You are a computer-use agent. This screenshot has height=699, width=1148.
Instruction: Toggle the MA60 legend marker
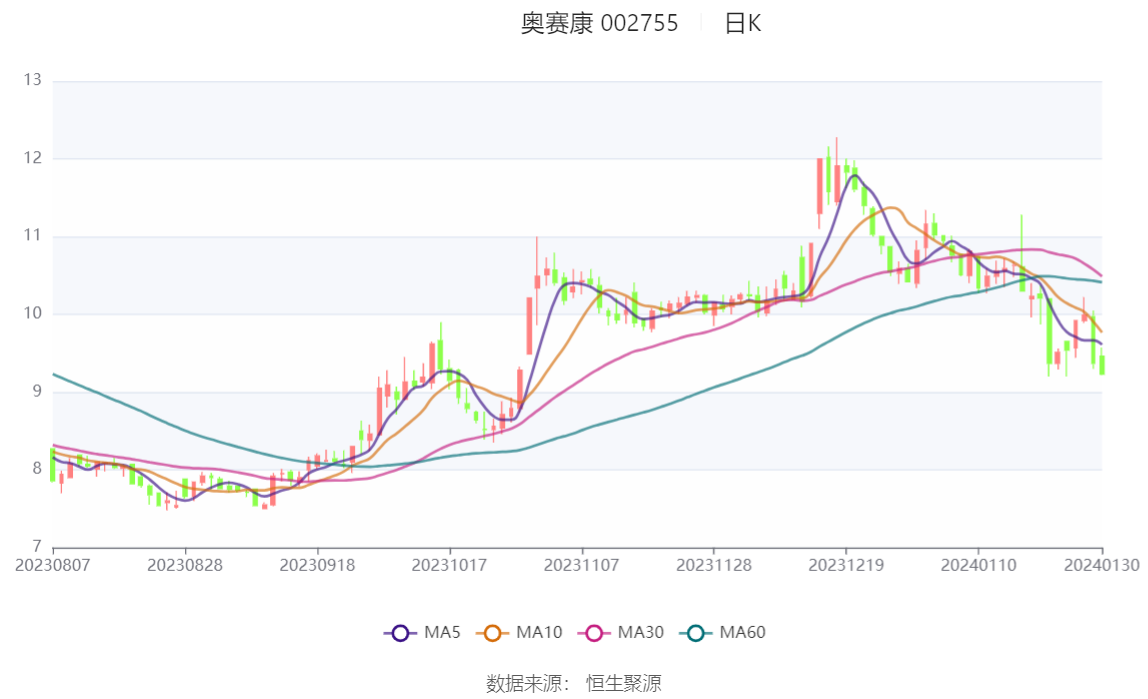tap(696, 633)
